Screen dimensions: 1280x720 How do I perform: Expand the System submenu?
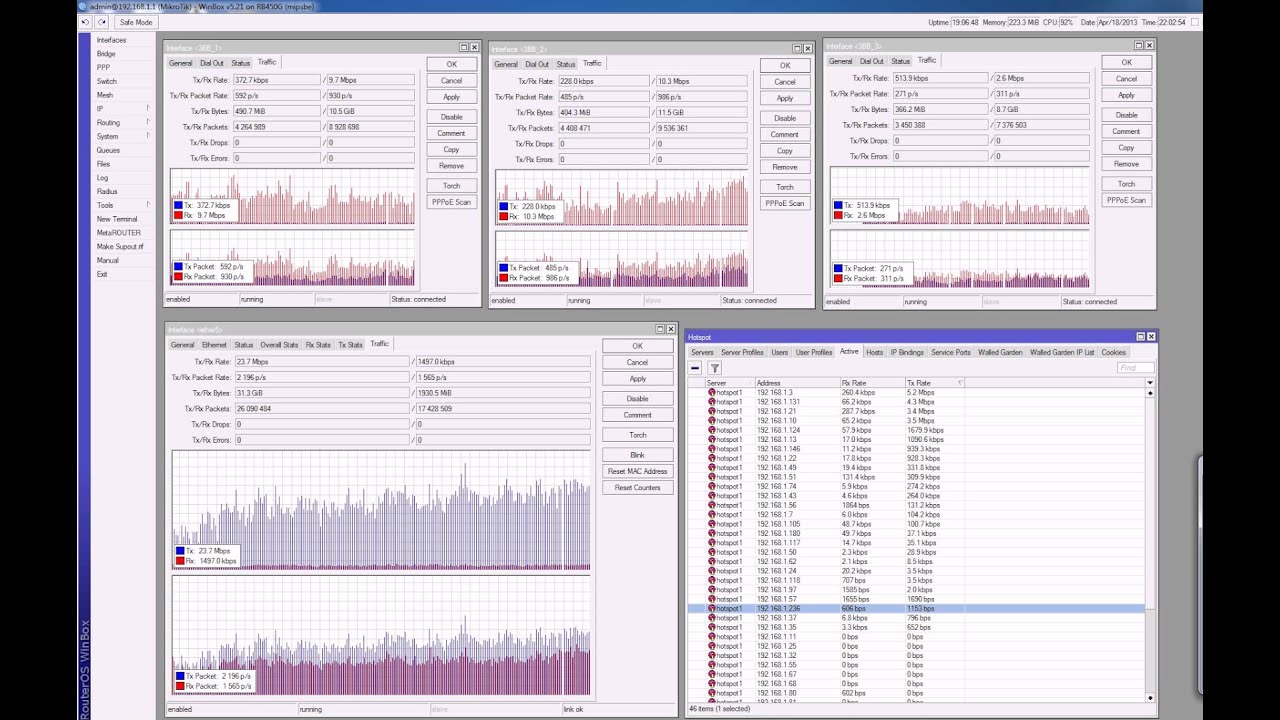[148, 136]
